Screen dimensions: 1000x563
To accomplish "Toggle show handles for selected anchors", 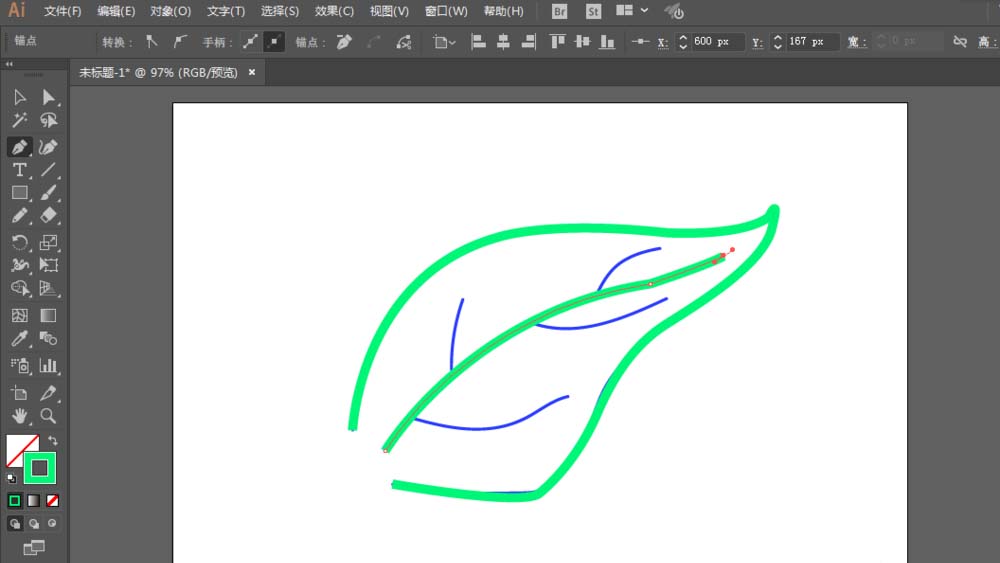I will [x=250, y=41].
